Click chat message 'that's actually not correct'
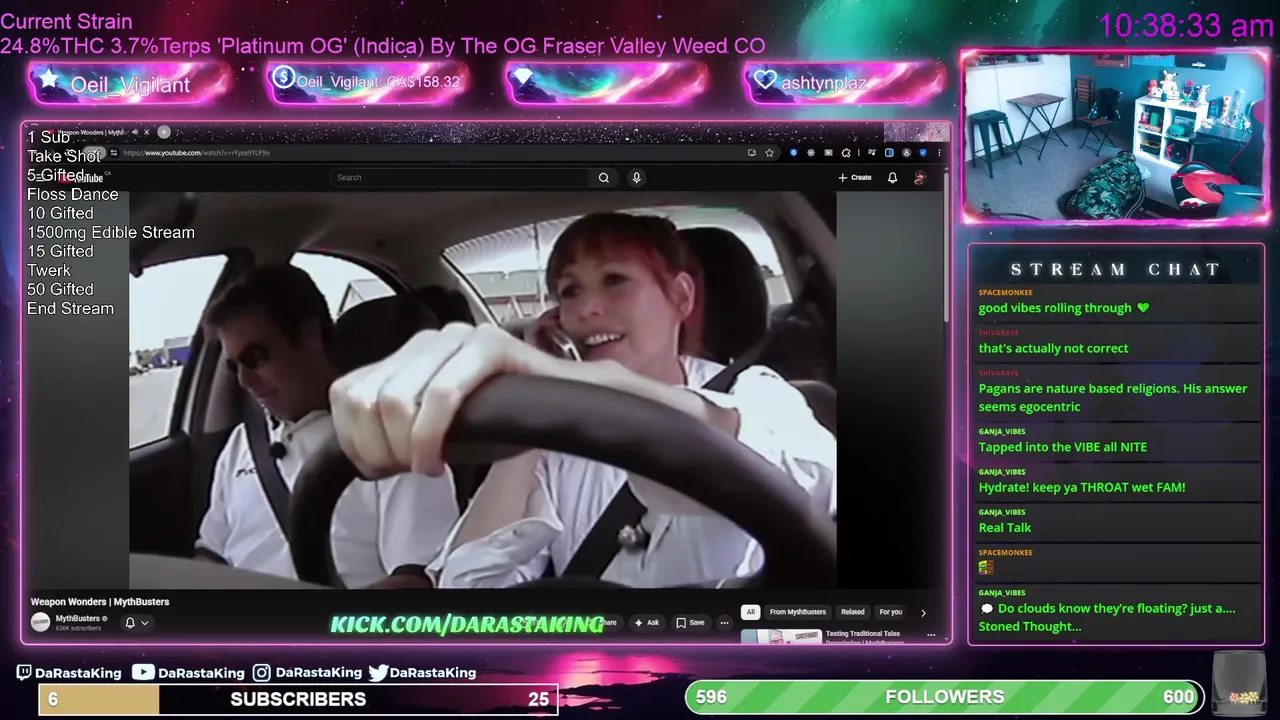The image size is (1280, 720). [1053, 348]
